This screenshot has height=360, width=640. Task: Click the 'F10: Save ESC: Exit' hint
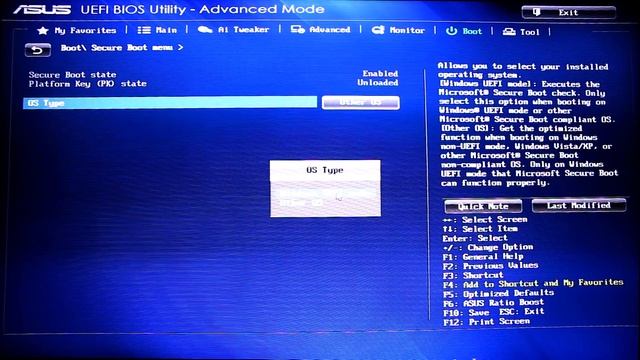click(x=494, y=312)
